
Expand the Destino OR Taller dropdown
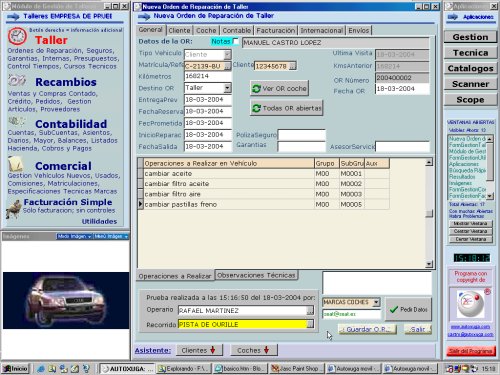click(x=227, y=88)
